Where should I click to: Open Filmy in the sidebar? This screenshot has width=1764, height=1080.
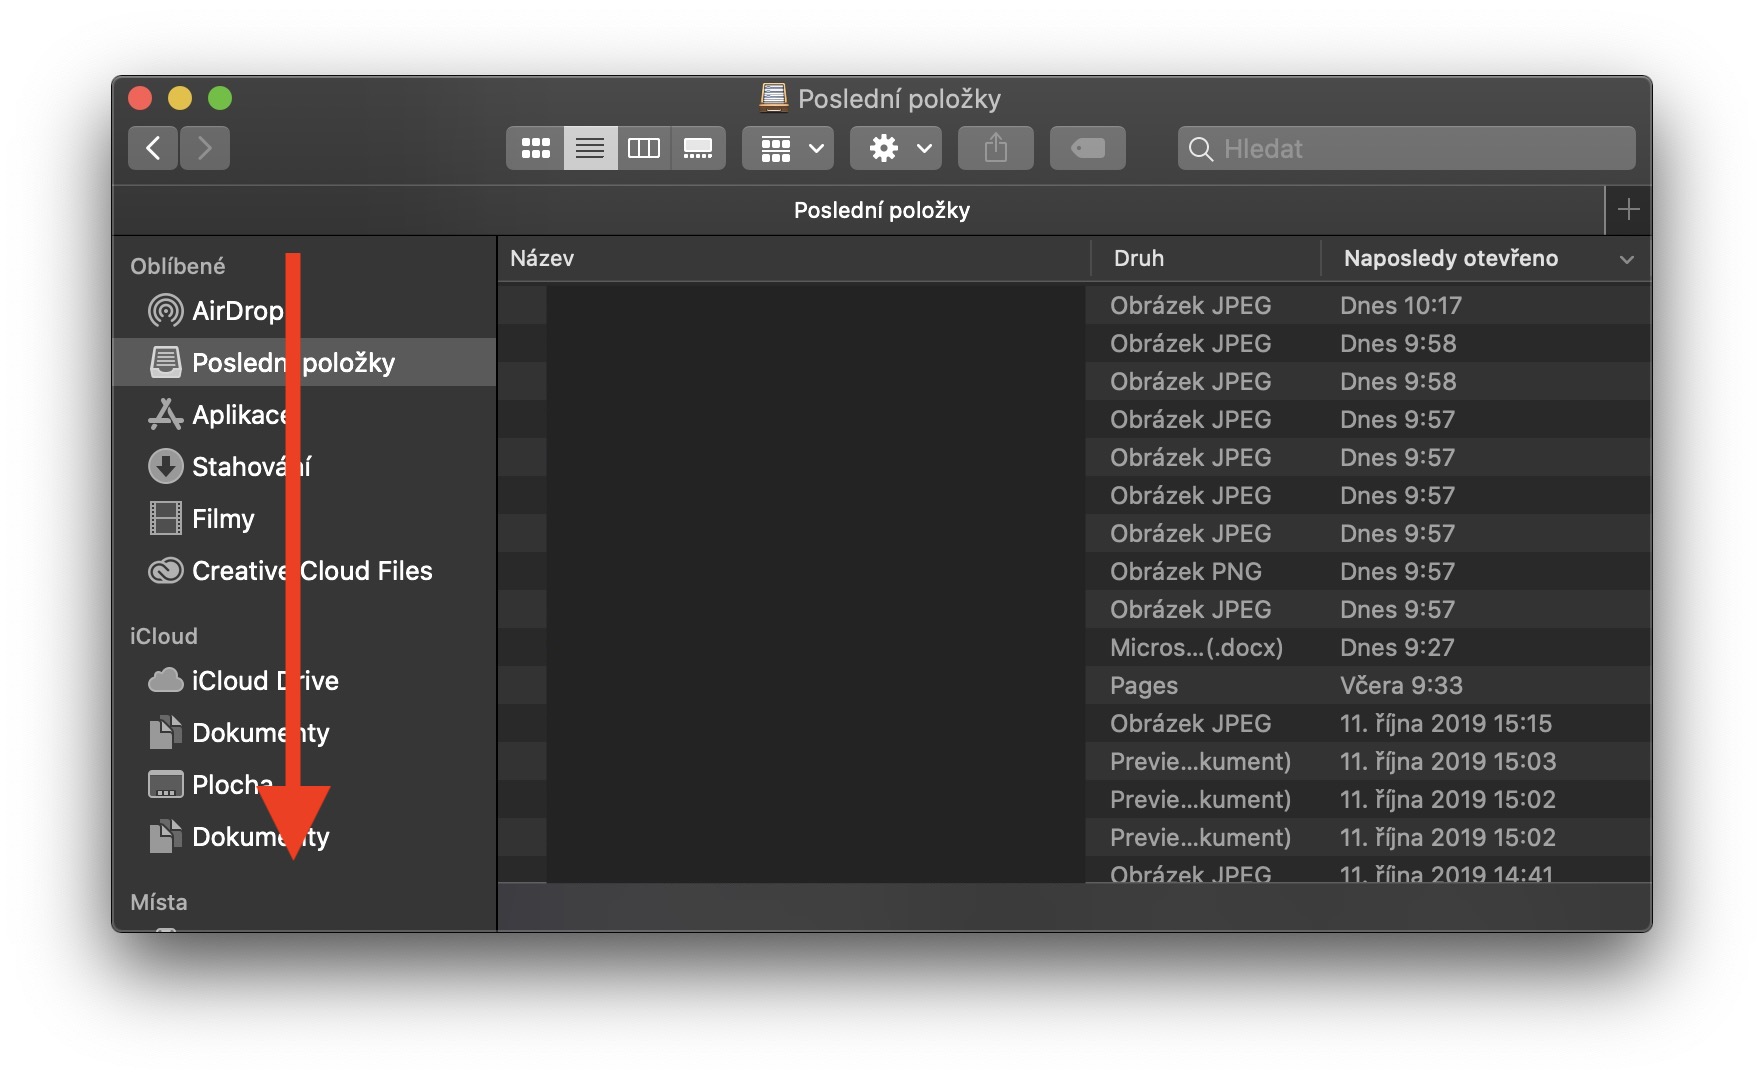click(x=304, y=518)
